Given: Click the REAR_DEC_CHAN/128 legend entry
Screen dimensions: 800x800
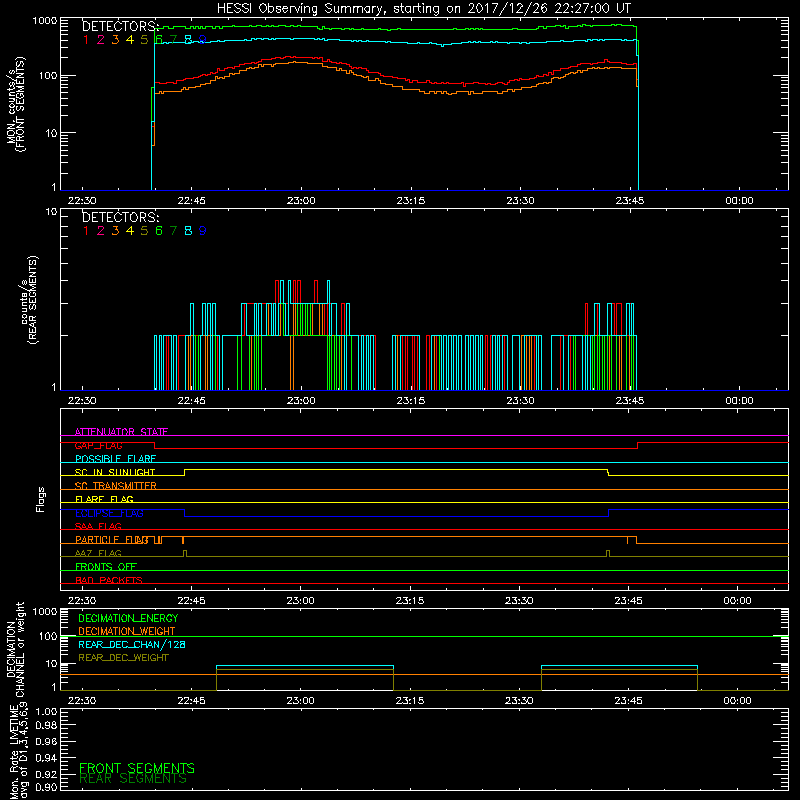Looking at the screenshot, I should coord(132,644).
